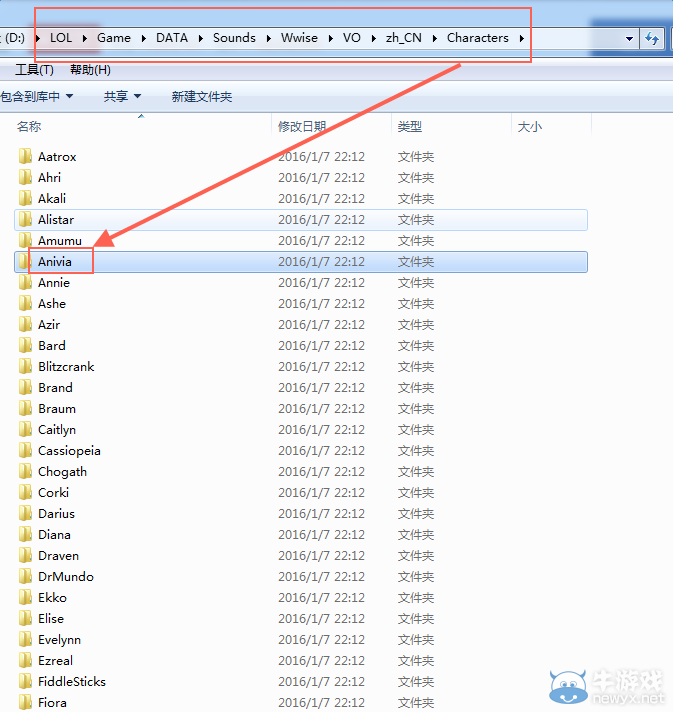673x712 pixels.
Task: Click the refresh icon beside address bar
Action: 652,38
